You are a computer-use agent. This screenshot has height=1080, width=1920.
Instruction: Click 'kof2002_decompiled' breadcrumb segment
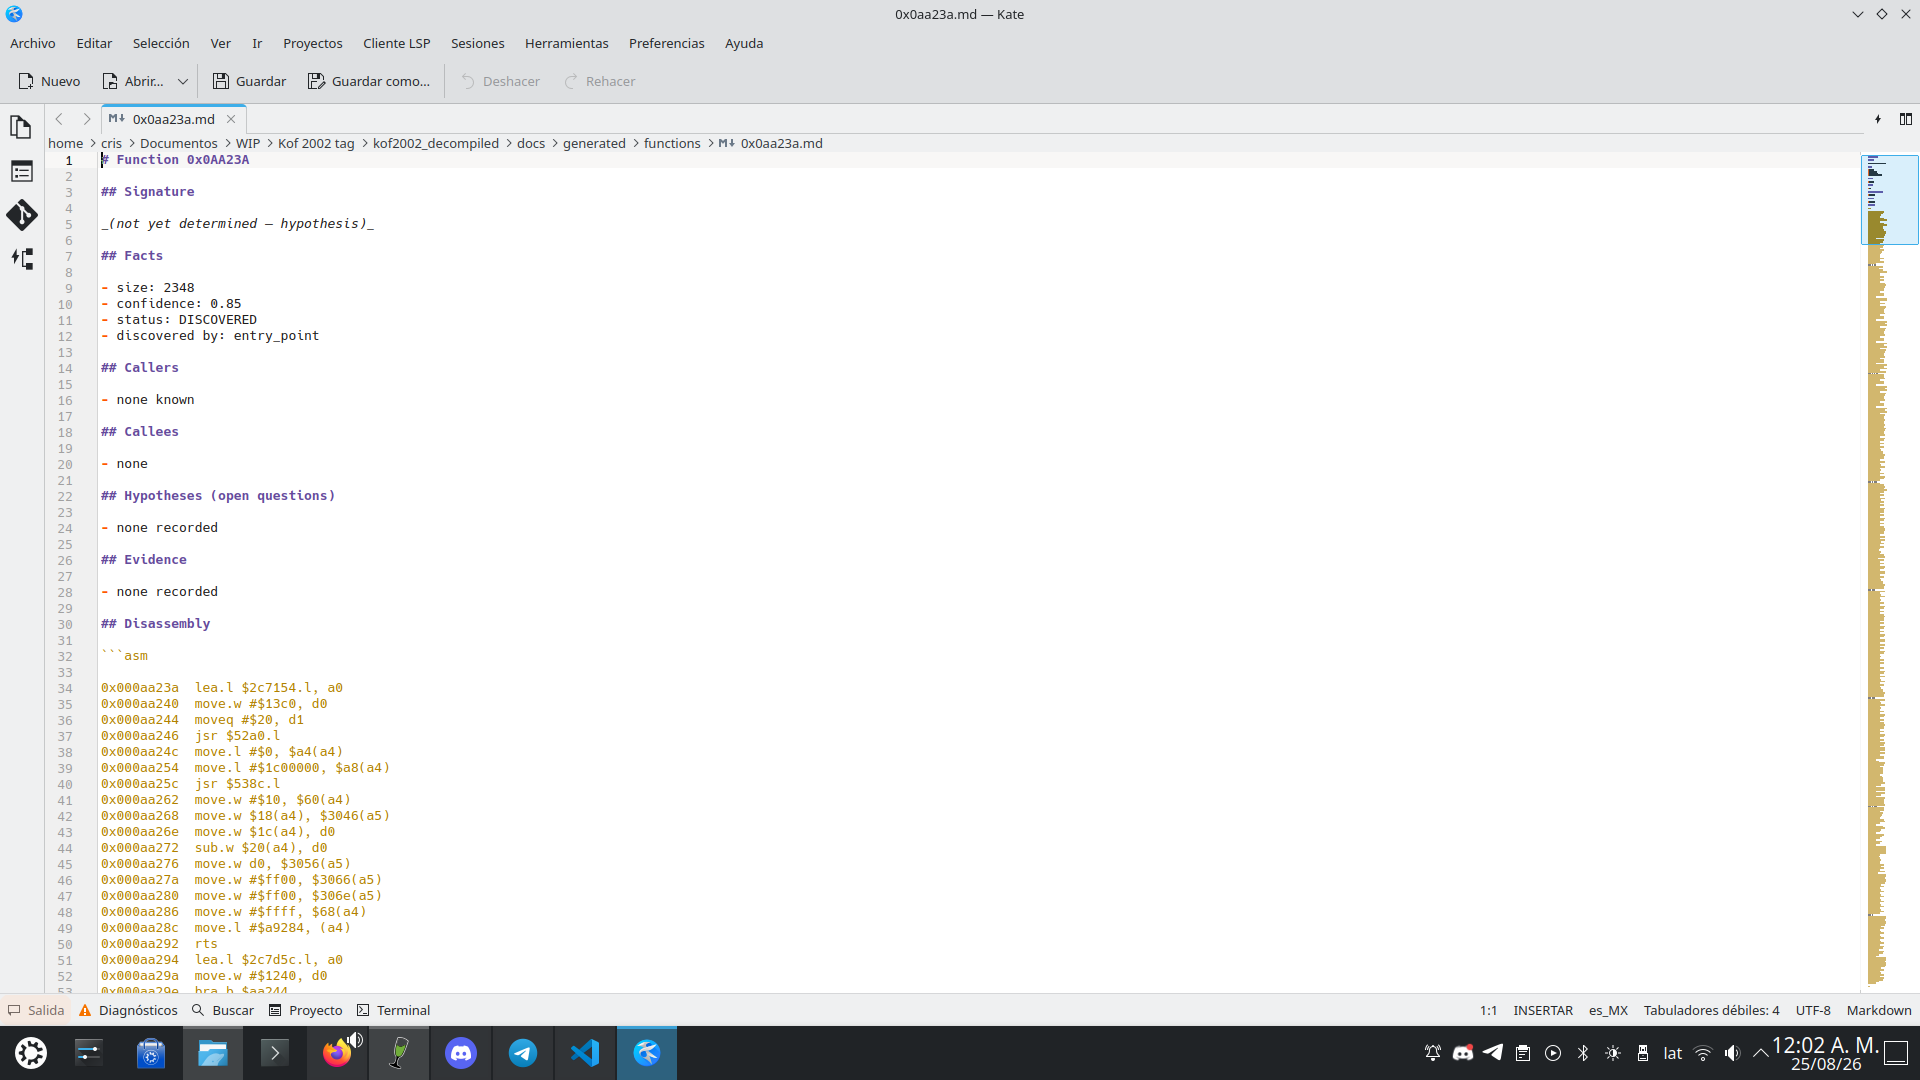point(436,143)
